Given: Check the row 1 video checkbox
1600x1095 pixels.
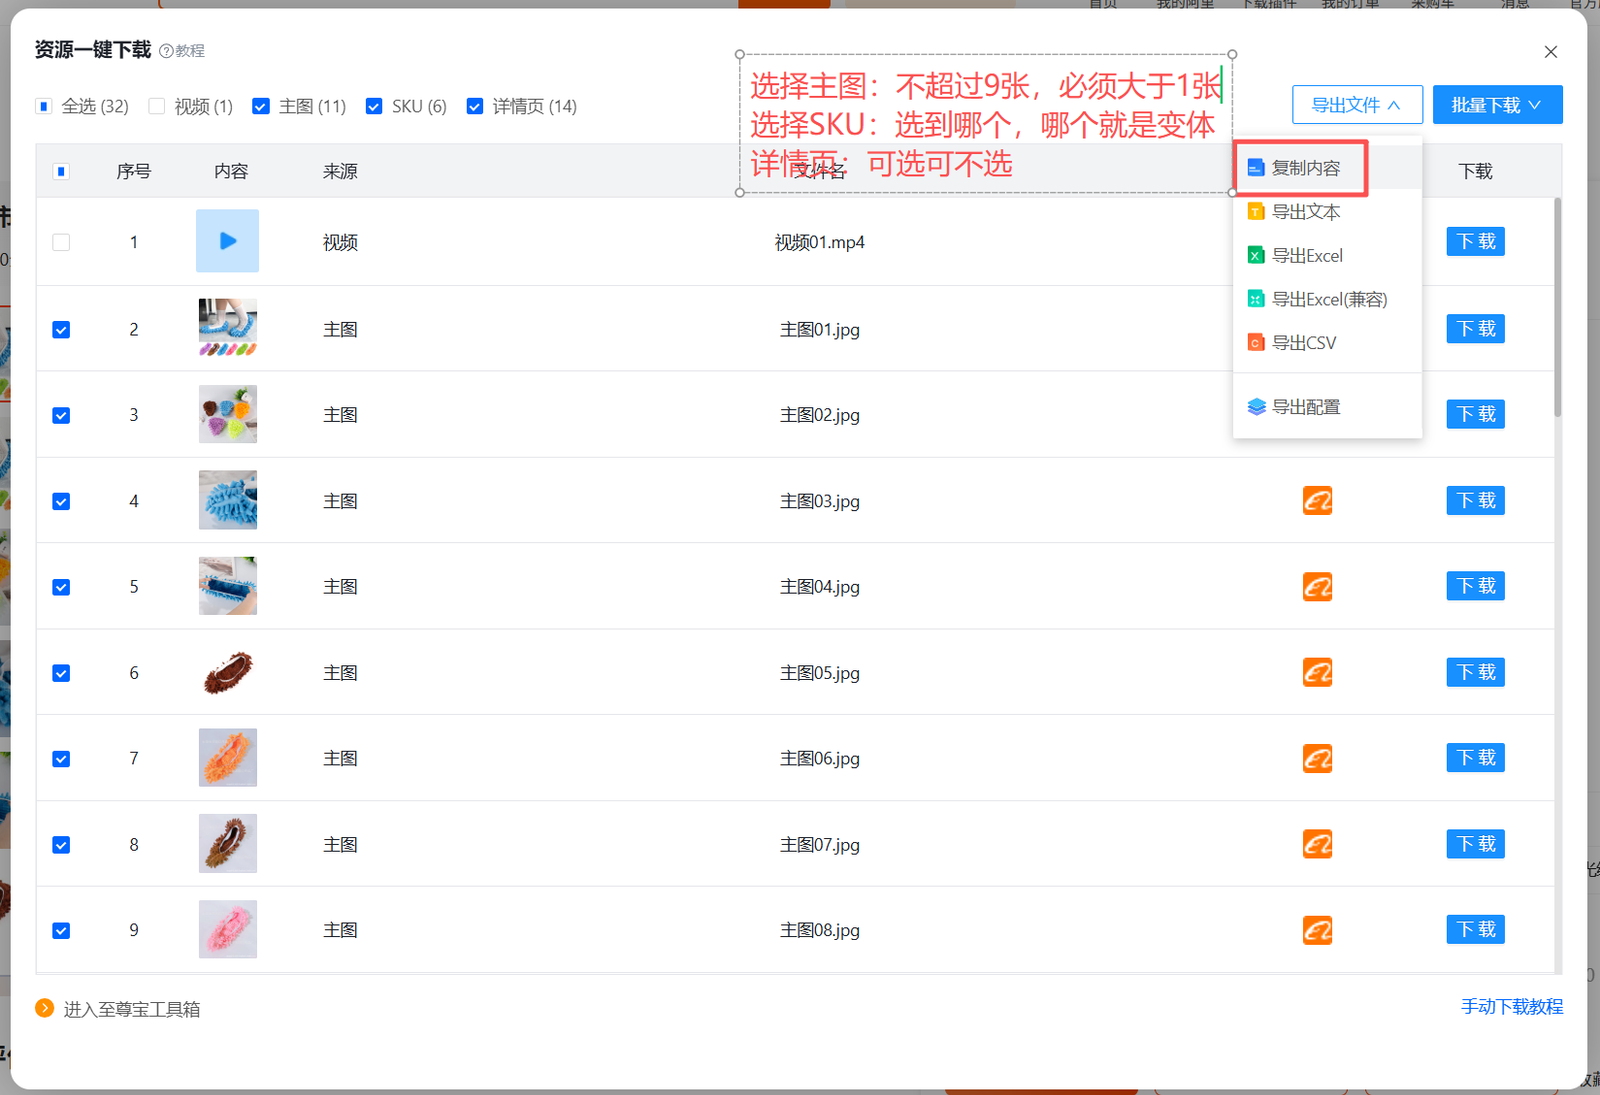Looking at the screenshot, I should point(61,241).
